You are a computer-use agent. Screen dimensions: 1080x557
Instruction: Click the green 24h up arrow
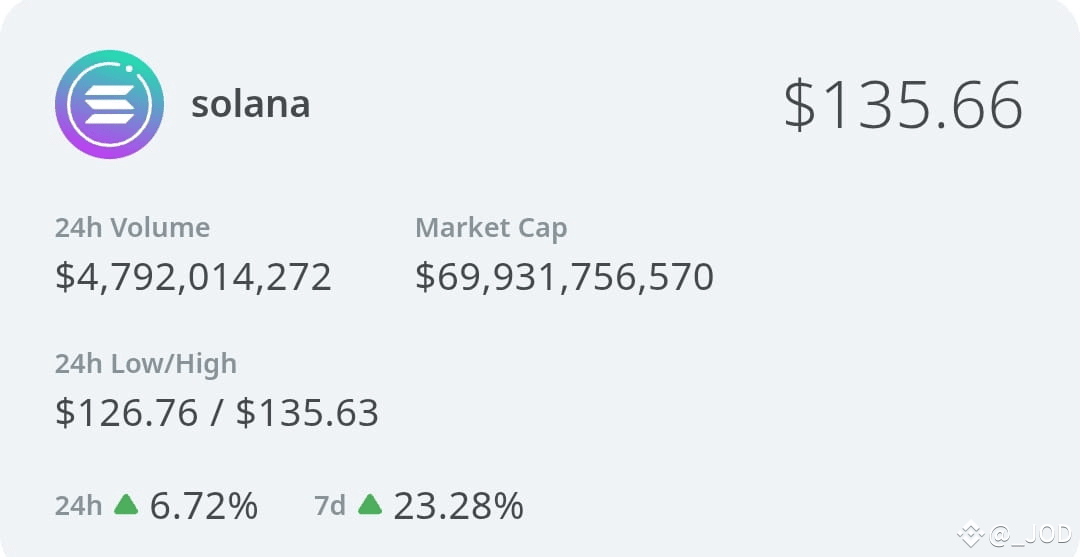[x=126, y=505]
